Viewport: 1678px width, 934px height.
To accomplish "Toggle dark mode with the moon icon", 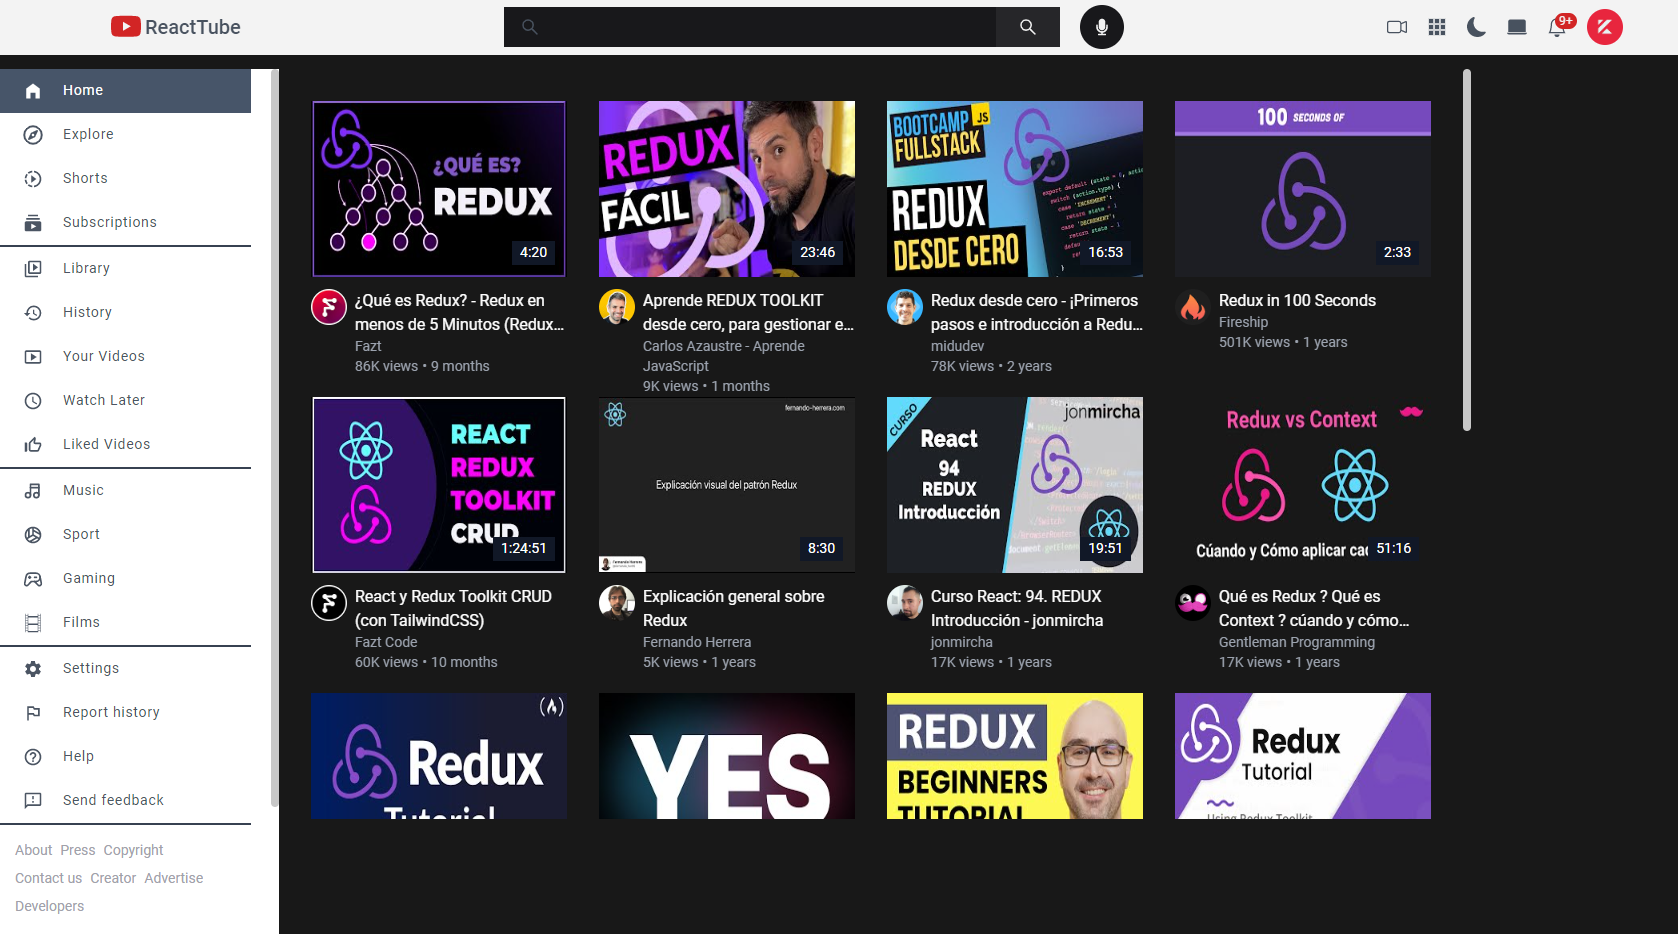I will (1476, 27).
